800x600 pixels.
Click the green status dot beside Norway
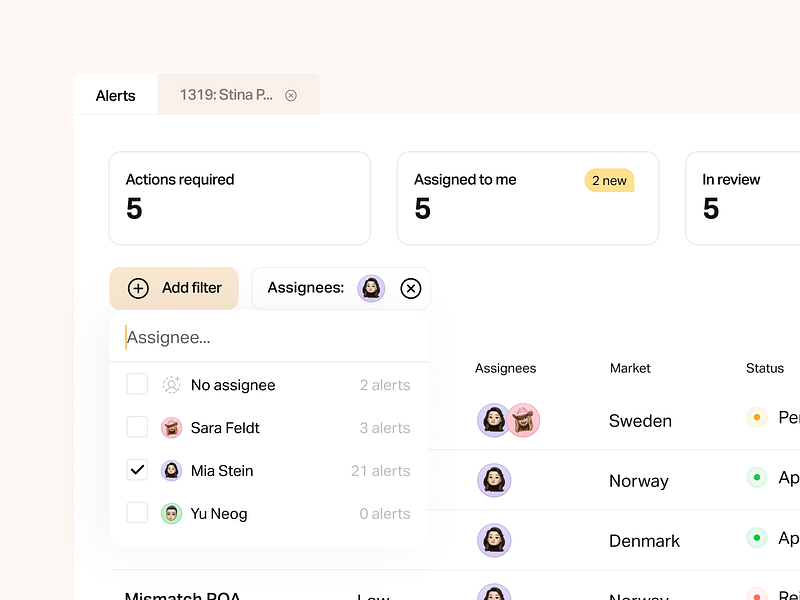pyautogui.click(x=757, y=477)
